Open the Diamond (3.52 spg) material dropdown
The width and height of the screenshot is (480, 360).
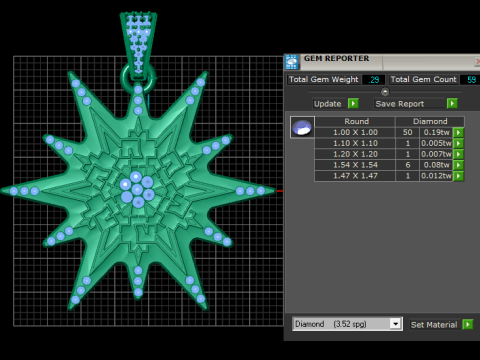[x=395, y=324]
